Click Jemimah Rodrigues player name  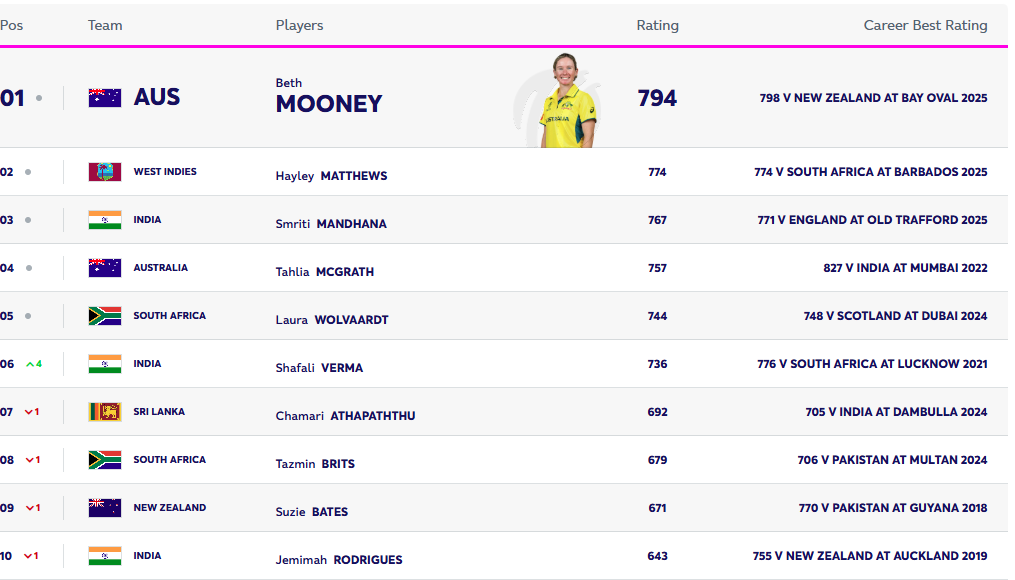click(339, 560)
